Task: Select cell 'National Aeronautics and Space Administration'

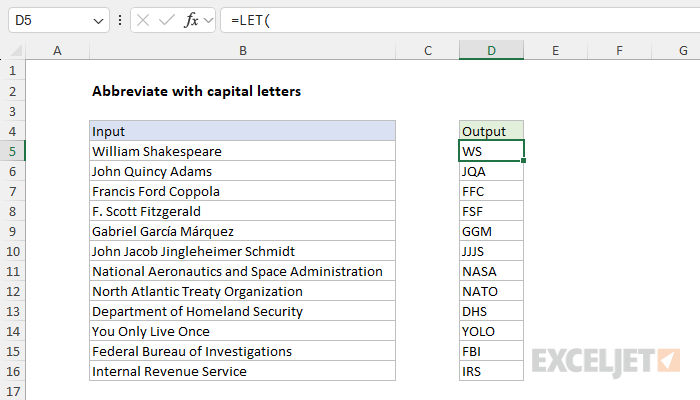Action: click(242, 271)
